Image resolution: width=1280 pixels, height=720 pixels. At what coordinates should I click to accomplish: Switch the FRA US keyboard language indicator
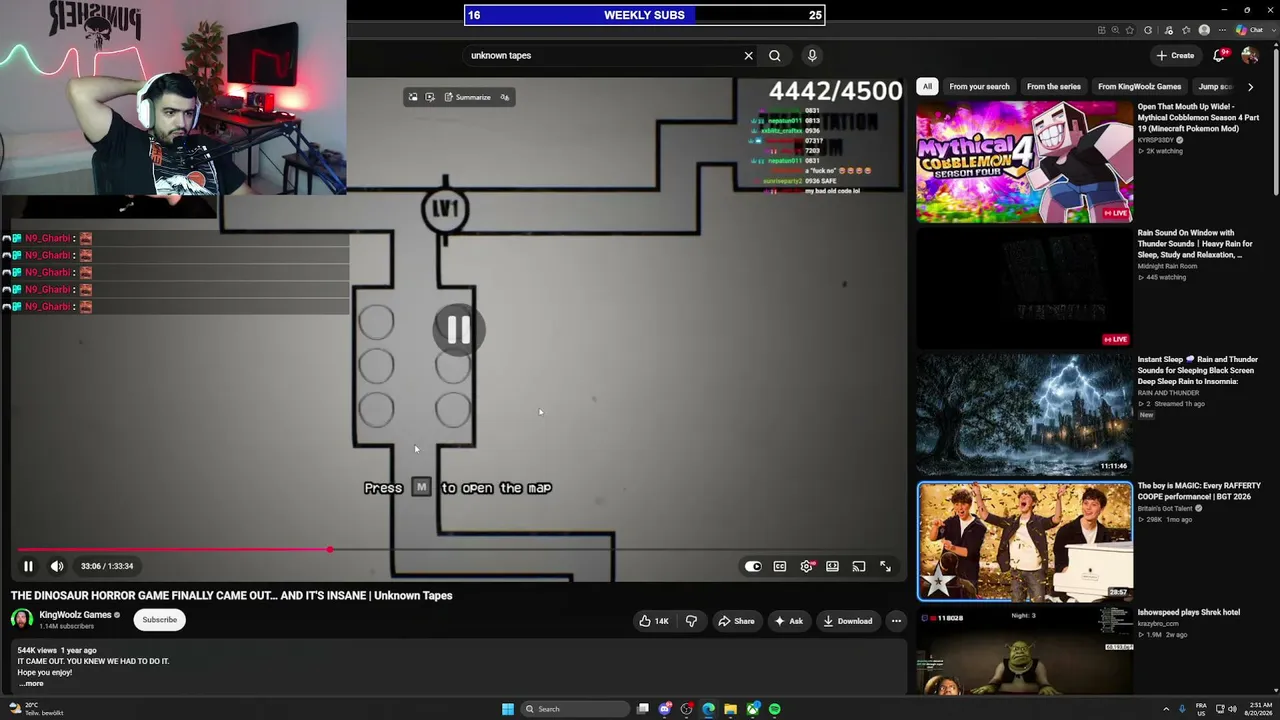[1201, 709]
